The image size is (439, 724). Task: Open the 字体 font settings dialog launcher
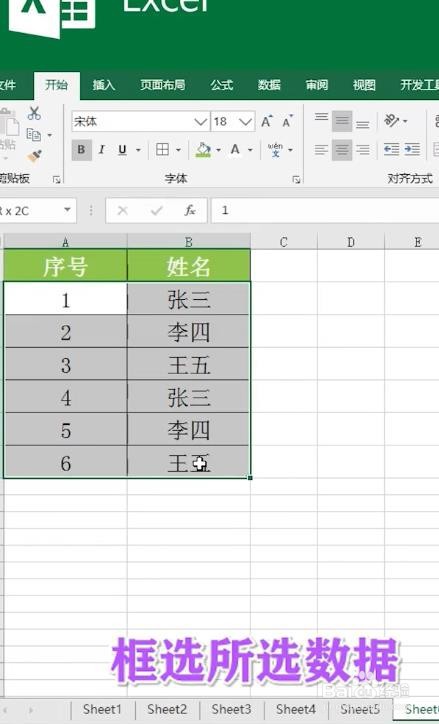pyautogui.click(x=296, y=180)
